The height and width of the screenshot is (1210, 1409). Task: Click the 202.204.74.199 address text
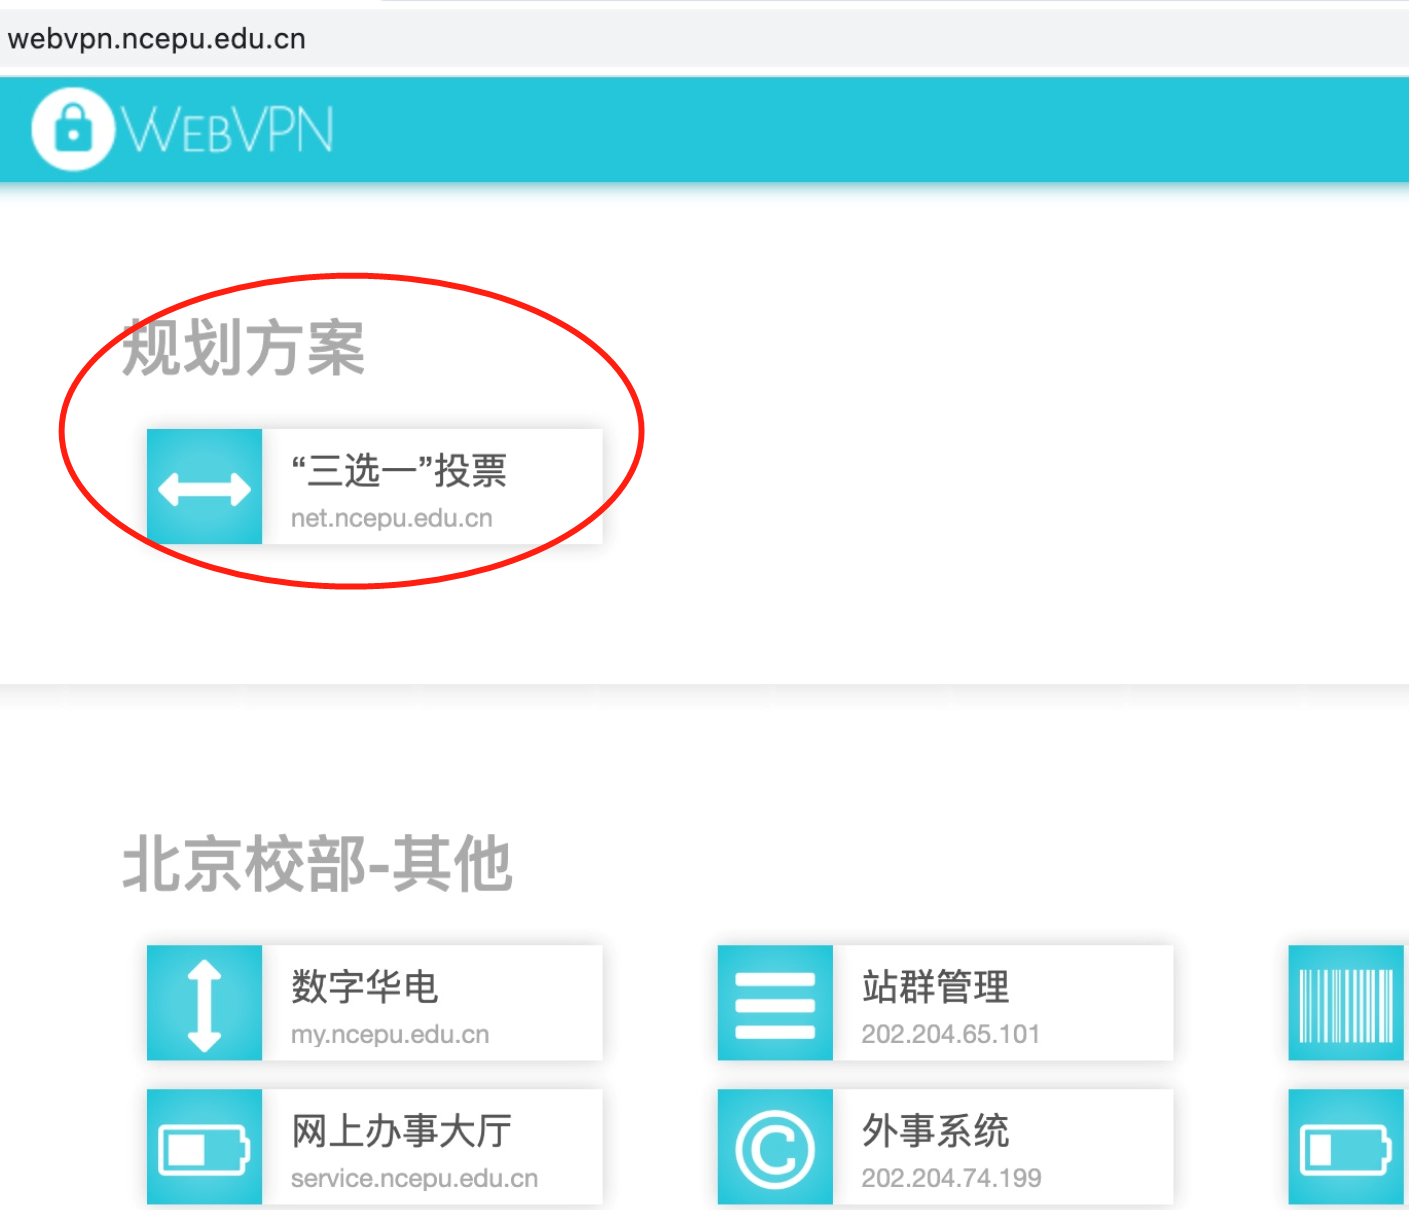click(951, 1178)
